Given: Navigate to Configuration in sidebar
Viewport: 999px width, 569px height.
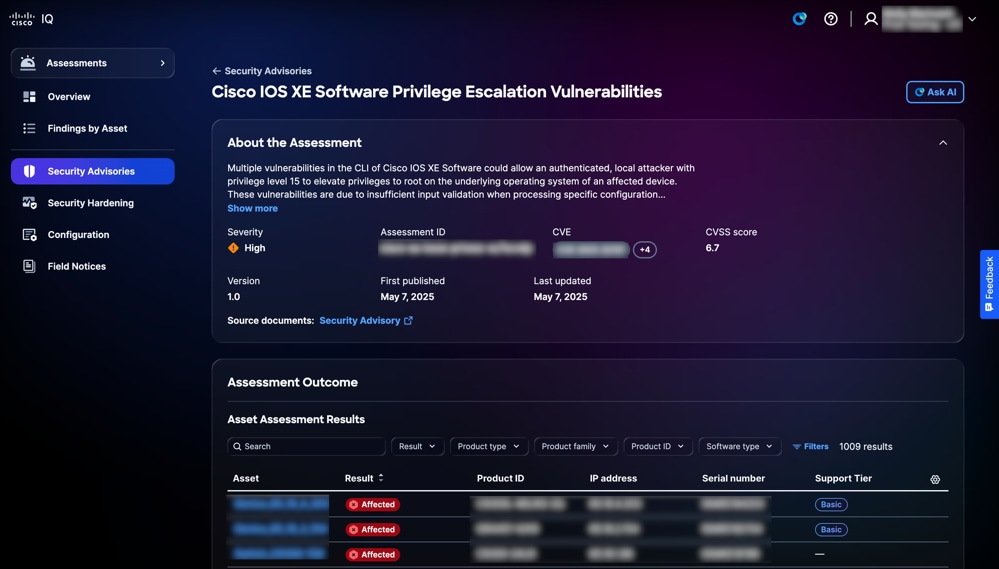Looking at the screenshot, I should (x=78, y=235).
